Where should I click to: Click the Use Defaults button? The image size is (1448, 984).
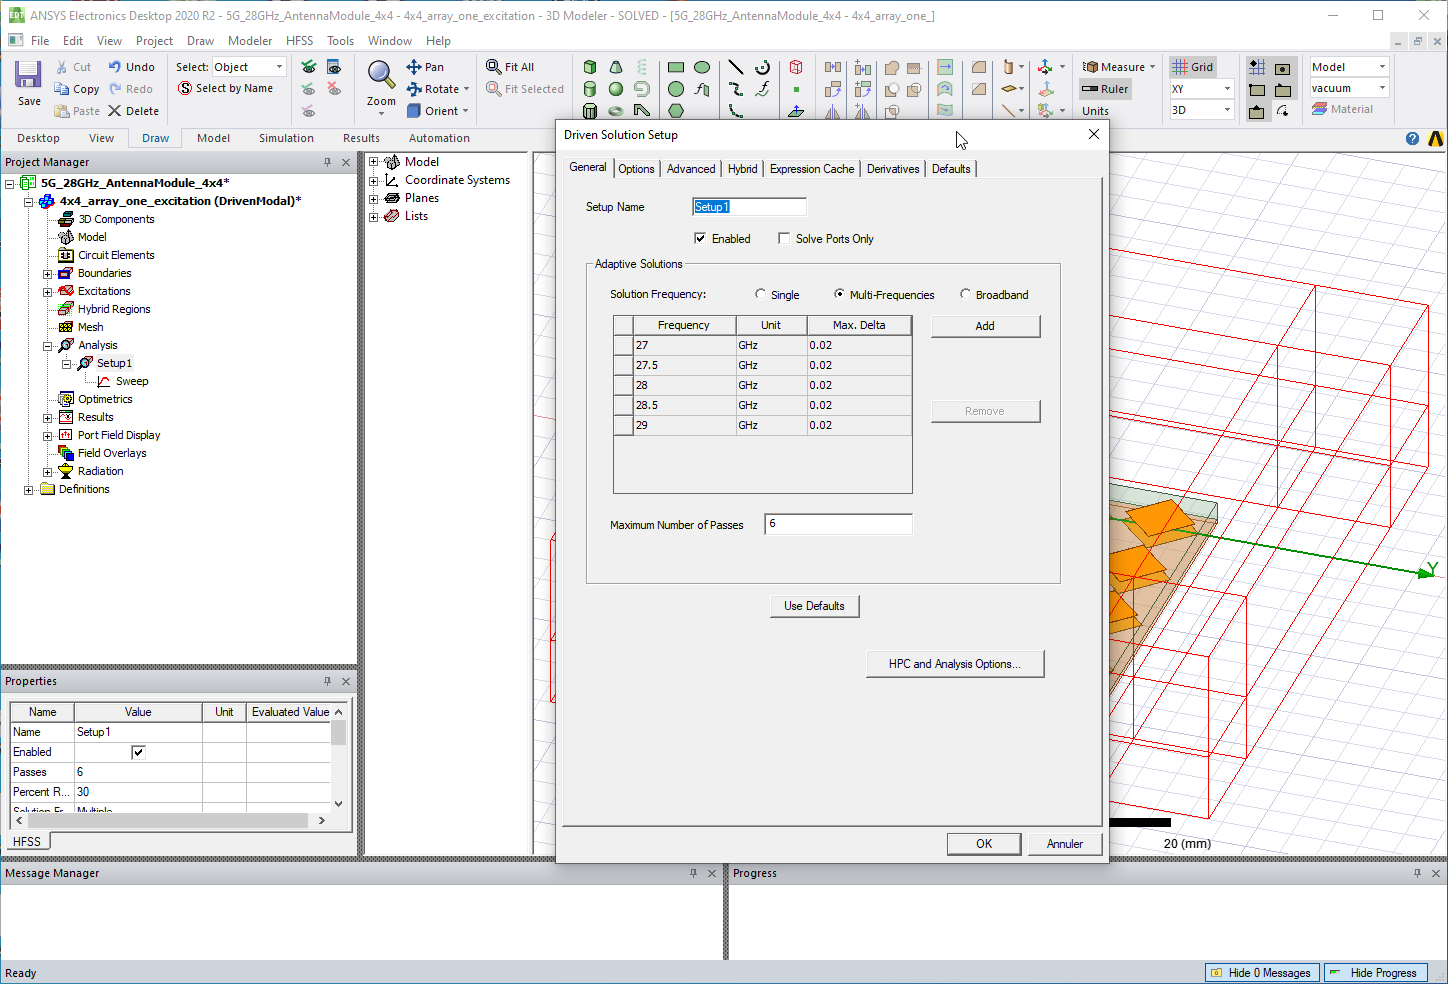click(x=814, y=606)
